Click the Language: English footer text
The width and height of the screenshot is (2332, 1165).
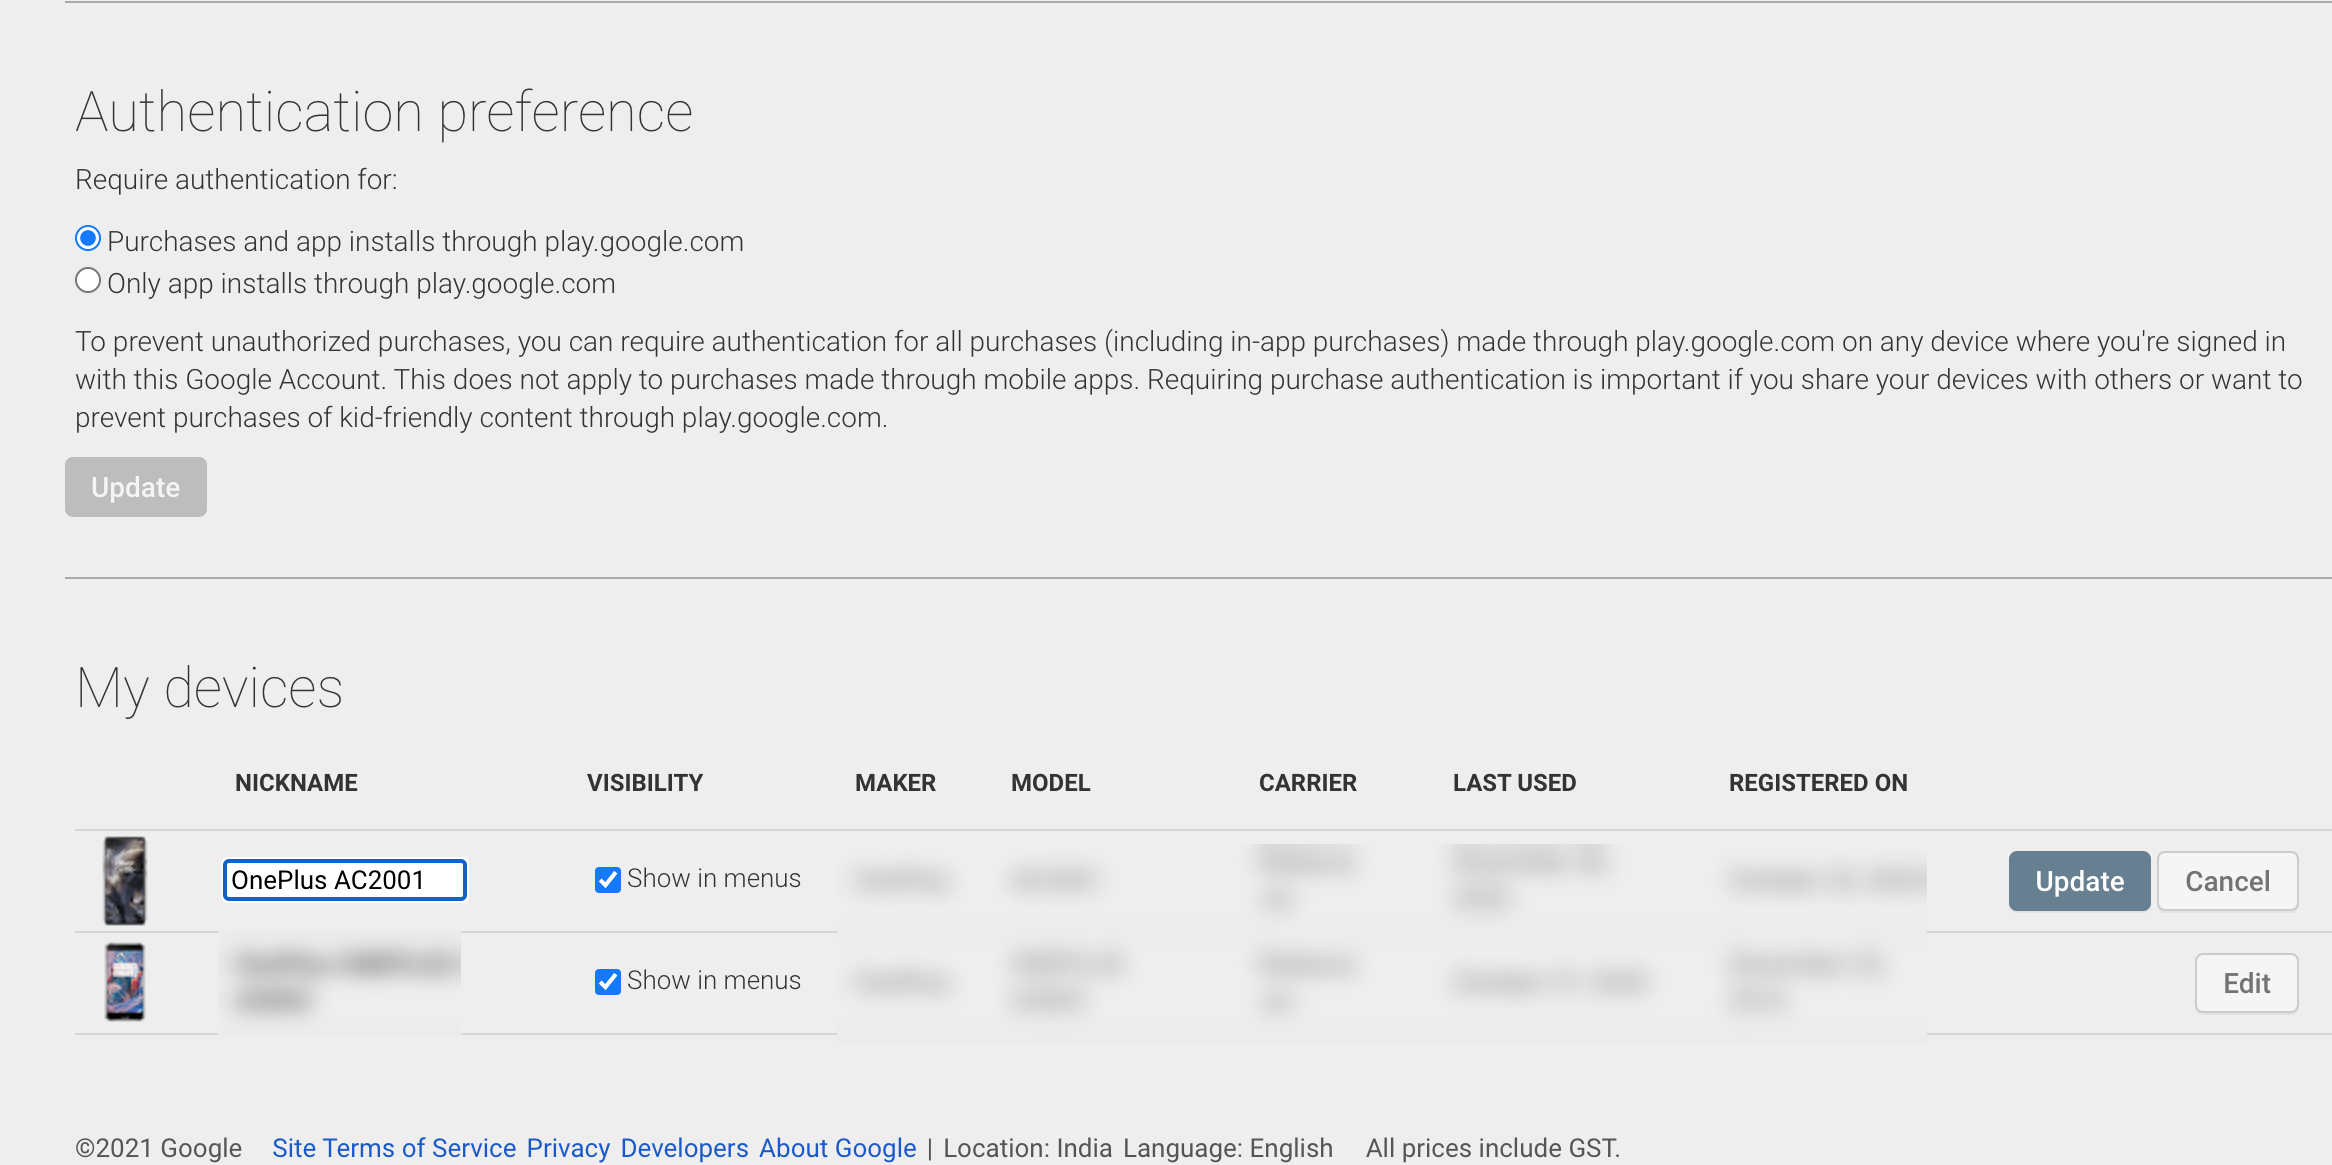tap(1227, 1148)
